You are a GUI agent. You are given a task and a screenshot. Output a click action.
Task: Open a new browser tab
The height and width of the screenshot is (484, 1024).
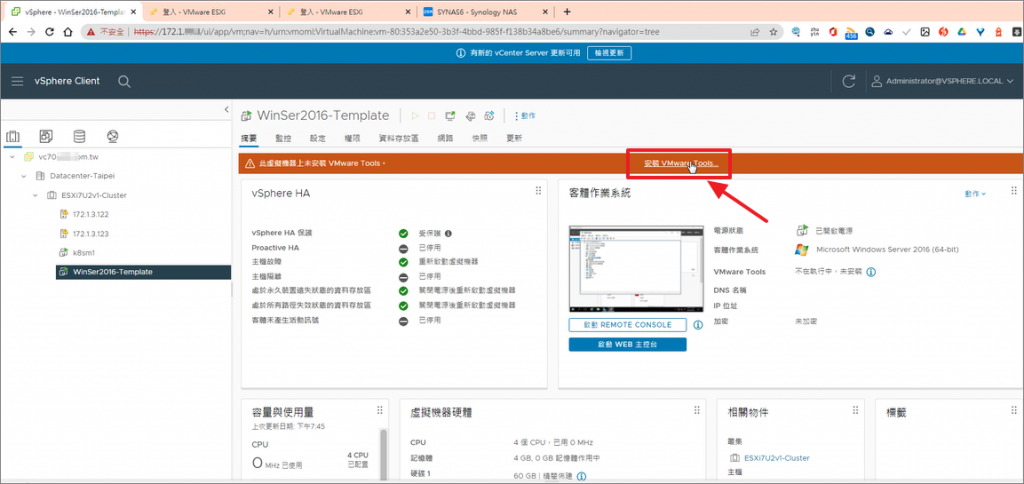(x=567, y=11)
